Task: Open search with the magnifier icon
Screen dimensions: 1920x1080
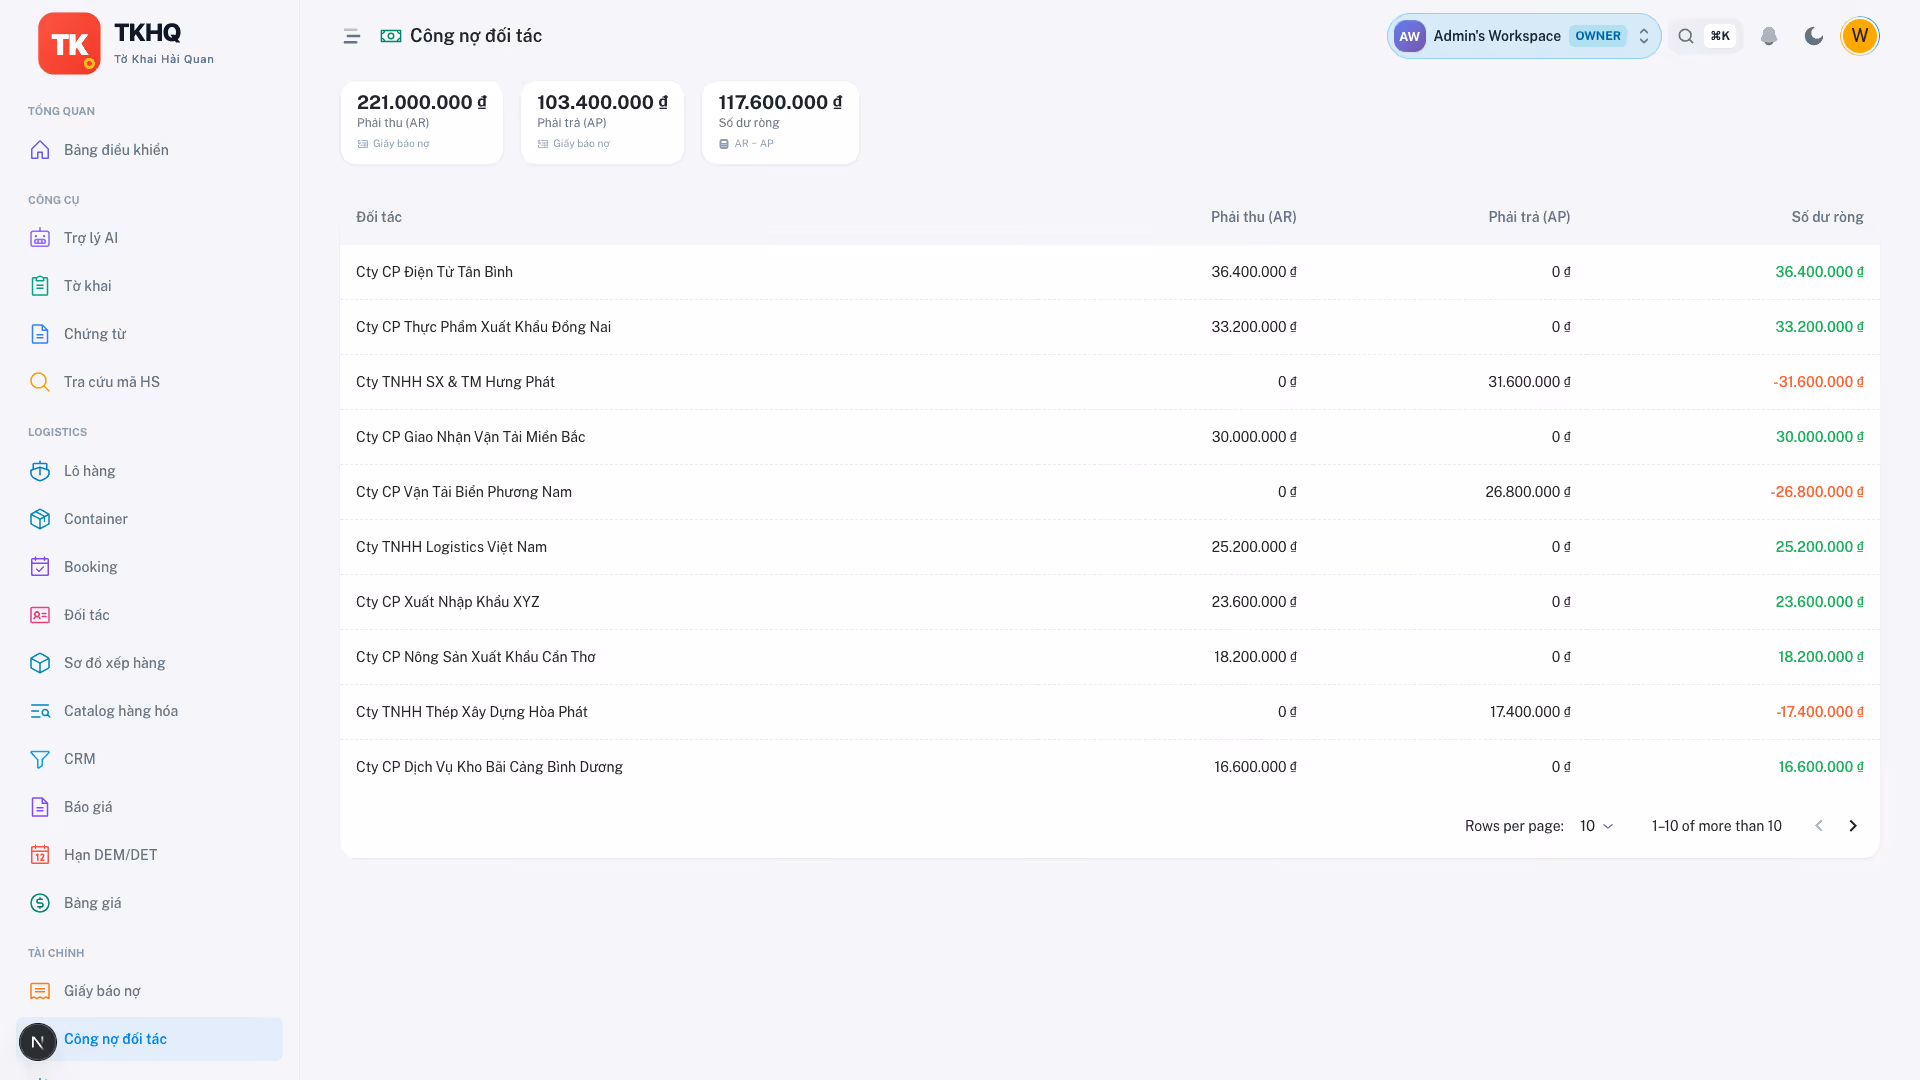Action: pos(1686,36)
